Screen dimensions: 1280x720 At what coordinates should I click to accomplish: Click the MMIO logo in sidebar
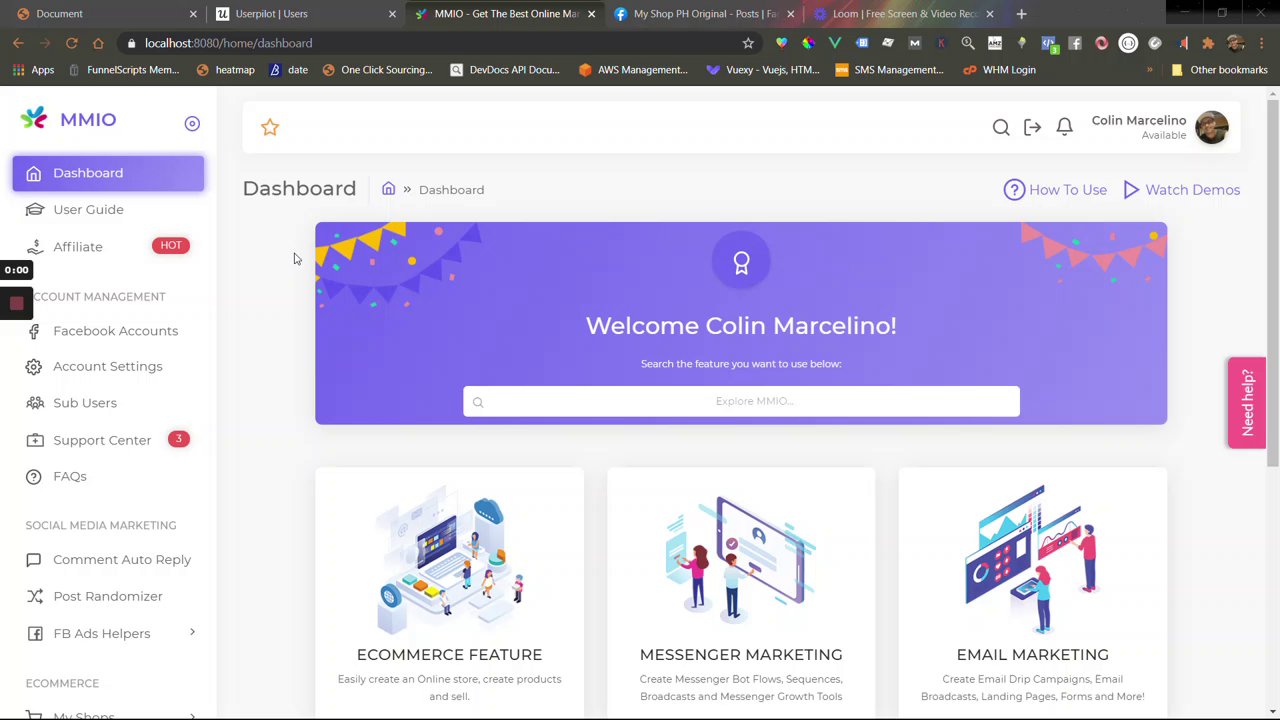68,119
